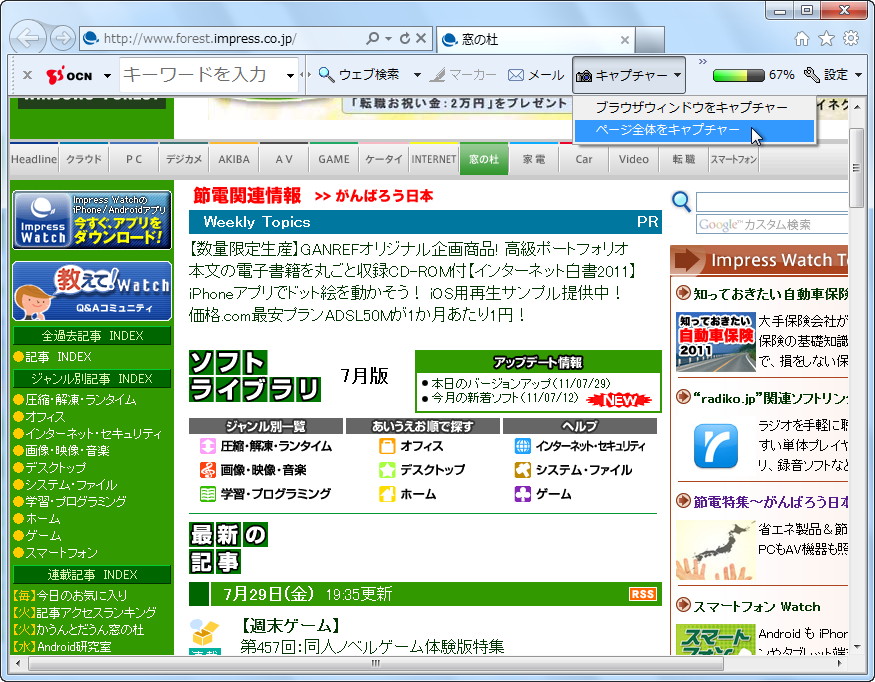Click the horizontal scrollbar thumb

[x=376, y=664]
